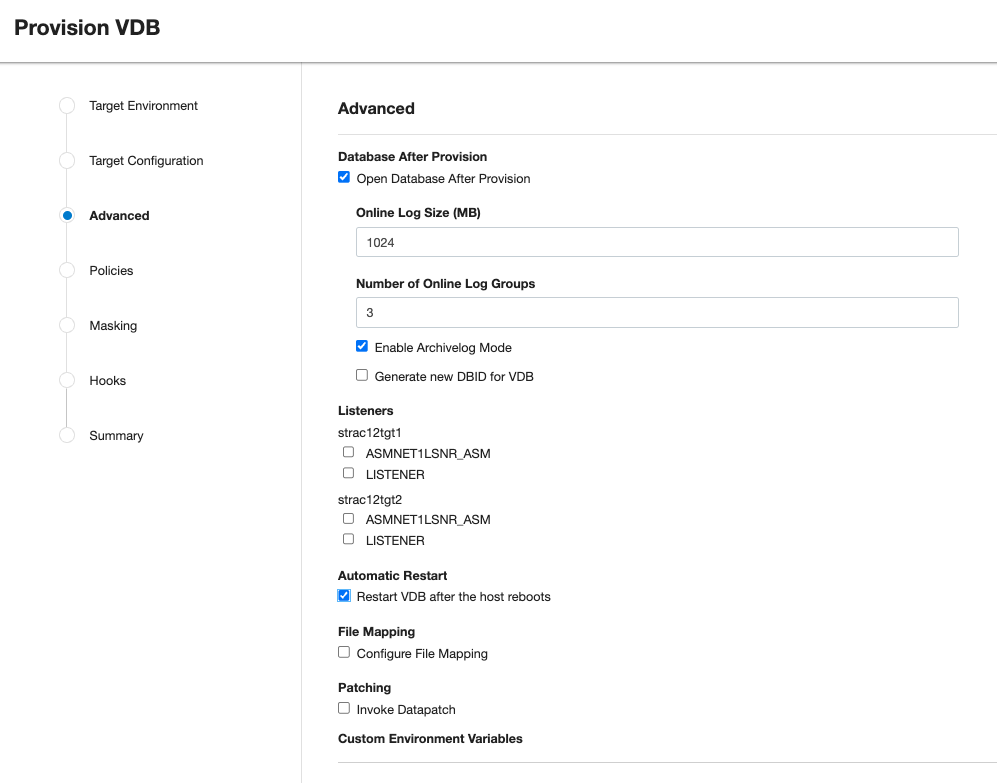Click the Summary step circle
This screenshot has height=783, width=997.
coord(67,435)
